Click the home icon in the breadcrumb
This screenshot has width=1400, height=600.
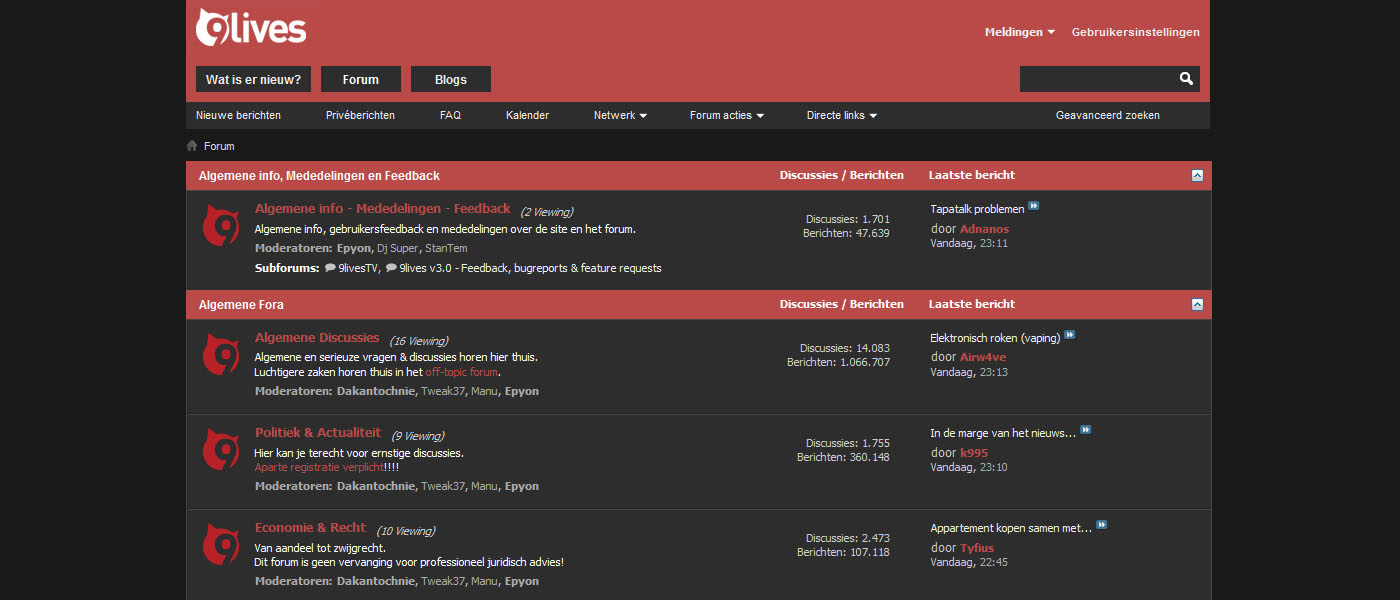(x=191, y=145)
